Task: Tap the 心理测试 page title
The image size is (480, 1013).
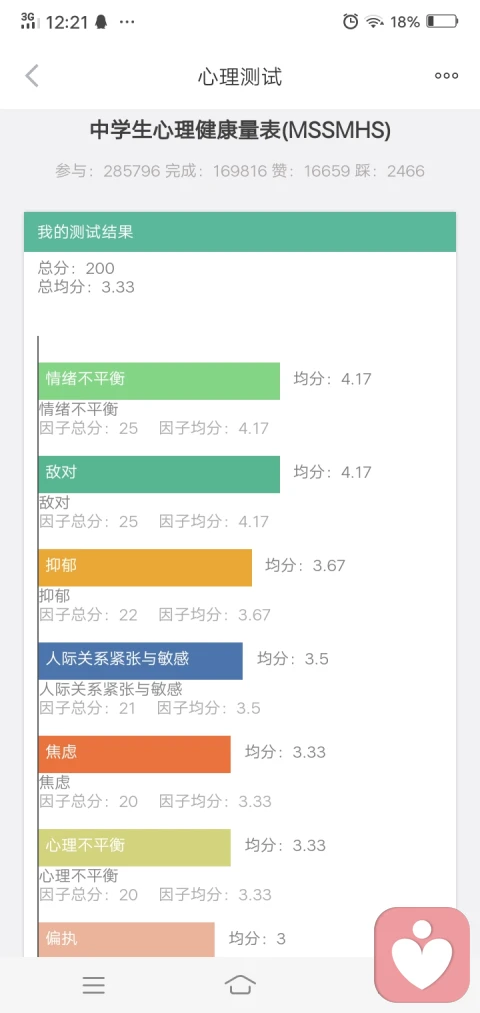Action: tap(240, 77)
